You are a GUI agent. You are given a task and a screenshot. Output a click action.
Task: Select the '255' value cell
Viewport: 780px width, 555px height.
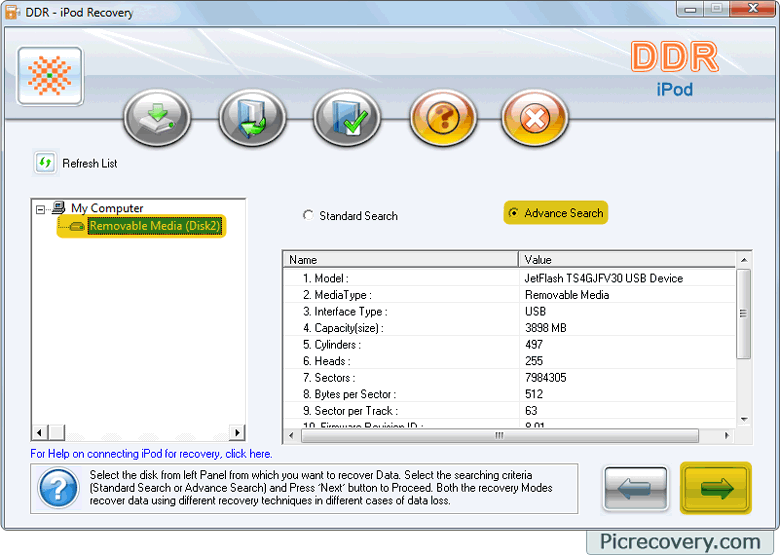(x=534, y=361)
